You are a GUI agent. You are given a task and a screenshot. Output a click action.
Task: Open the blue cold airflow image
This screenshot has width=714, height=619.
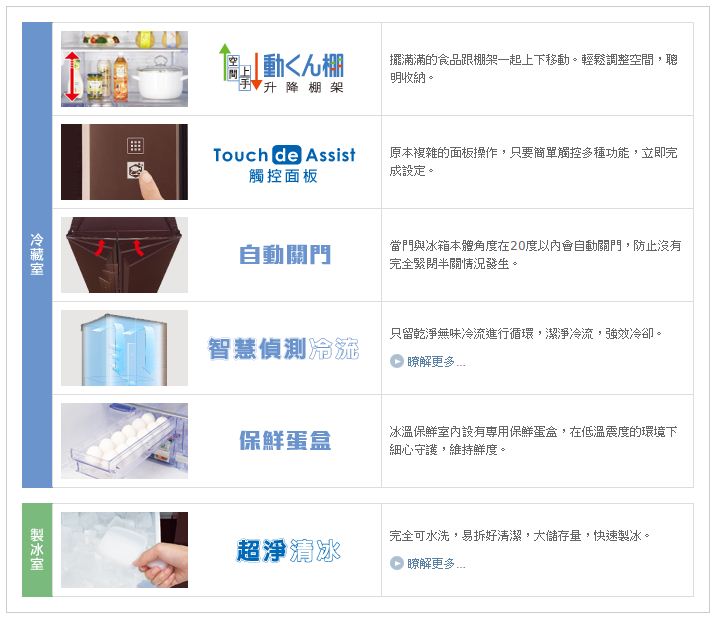click(124, 348)
